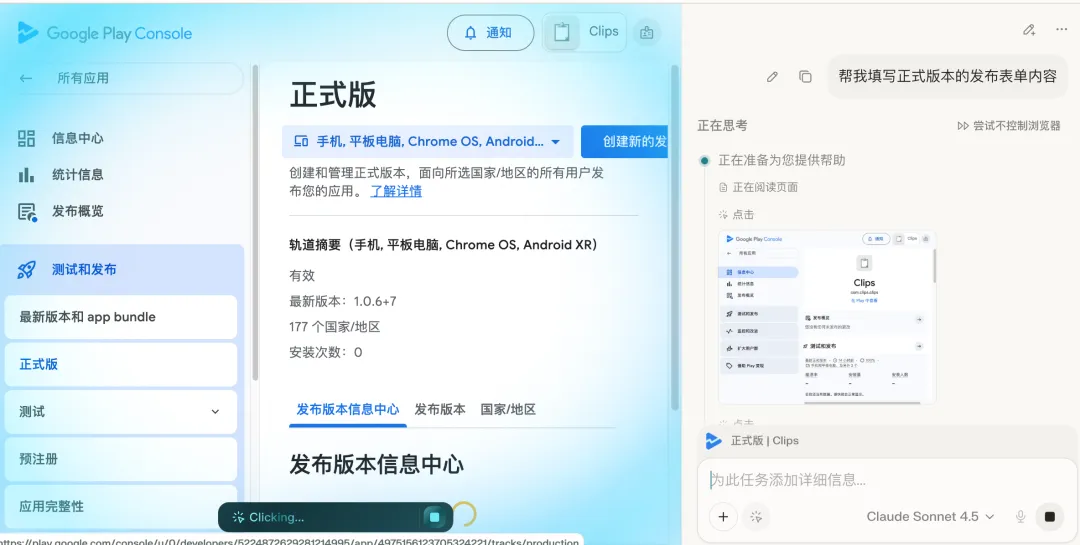Open the Claude Sonnet 4.5 model dropdown
Viewport: 1080px width, 545px height.
coord(931,517)
